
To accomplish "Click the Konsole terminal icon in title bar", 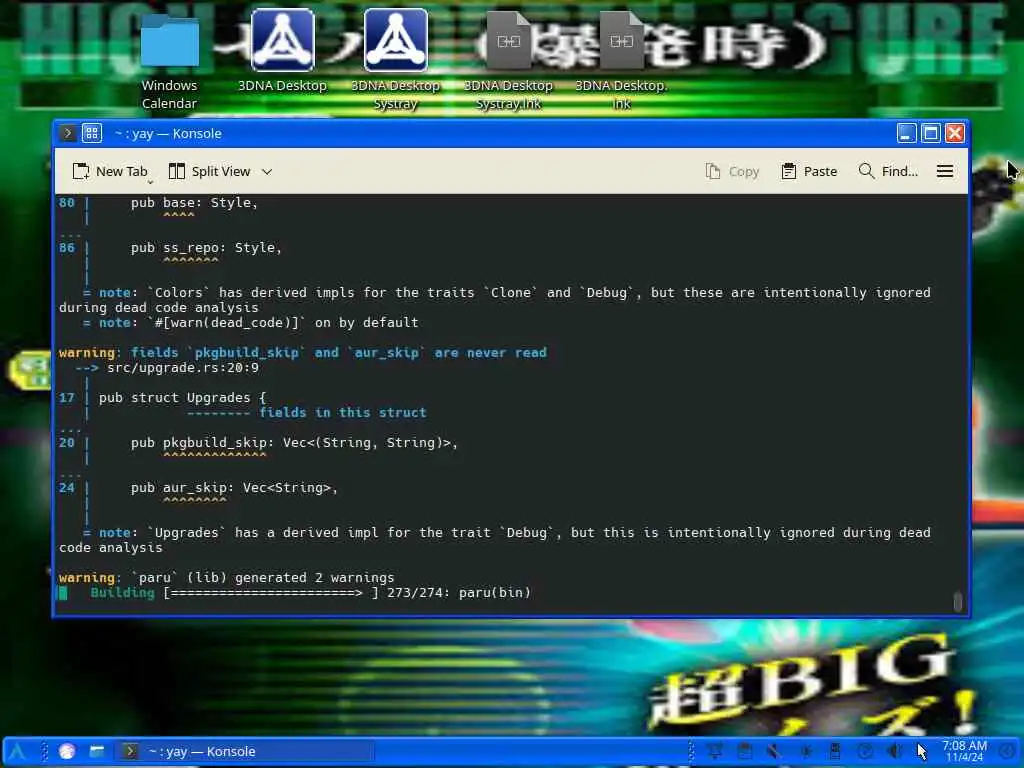I will tap(68, 133).
